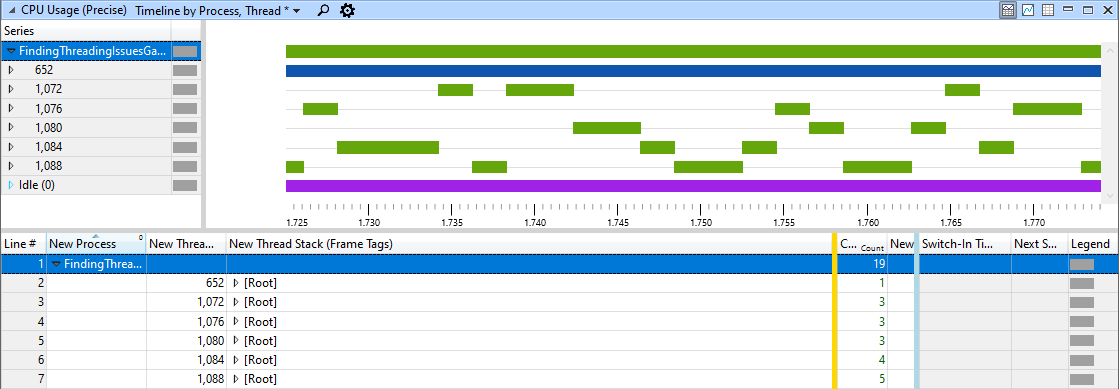This screenshot has height=389, width=1120.
Task: Sort by Count column header
Action: click(x=861, y=244)
